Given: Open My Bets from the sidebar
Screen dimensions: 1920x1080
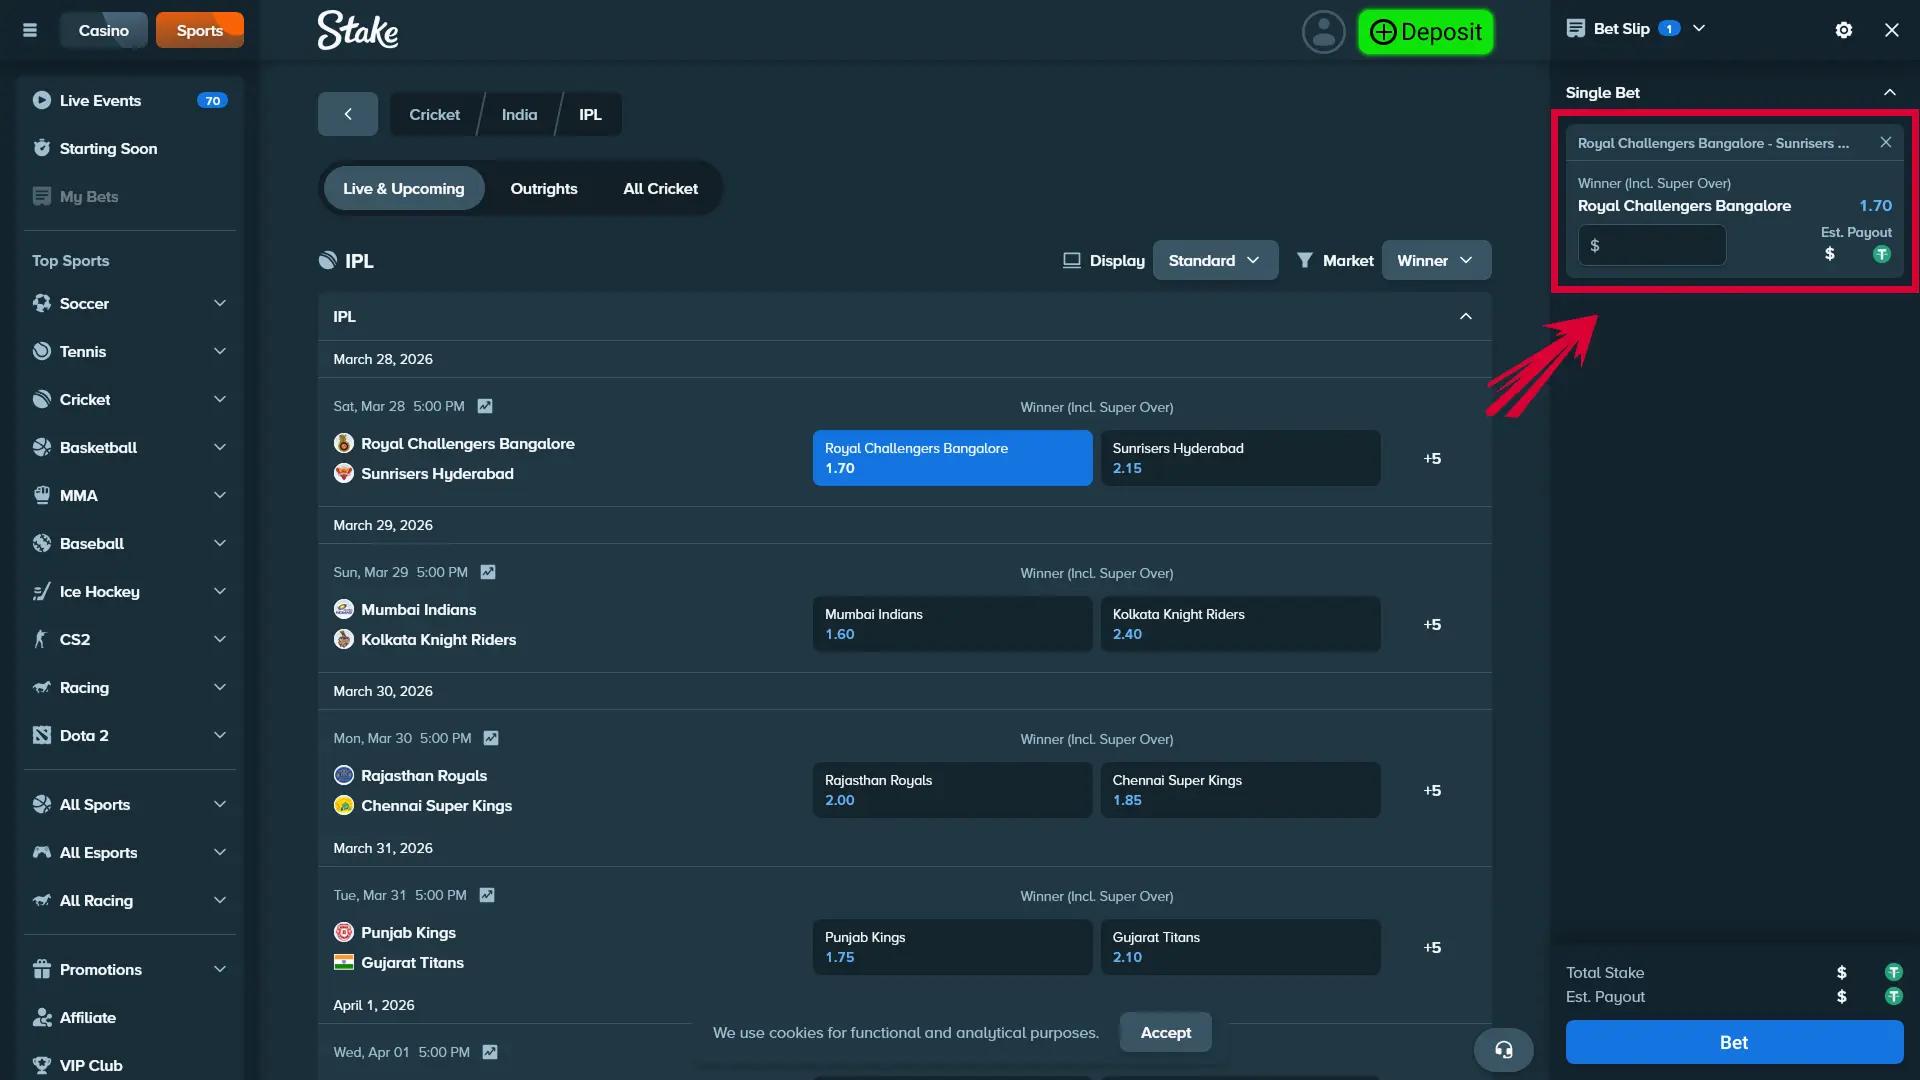Looking at the screenshot, I should [88, 196].
